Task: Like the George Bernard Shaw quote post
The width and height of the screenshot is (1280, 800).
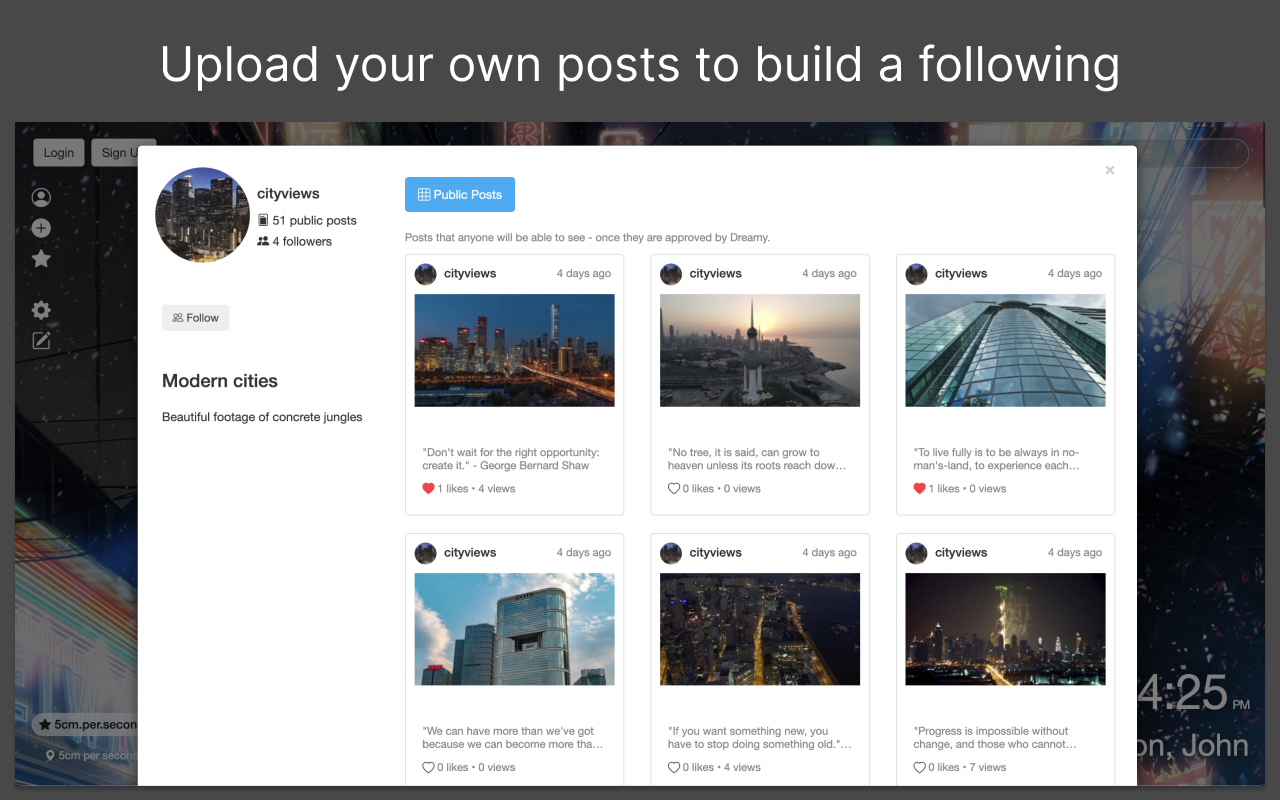Action: tap(428, 489)
